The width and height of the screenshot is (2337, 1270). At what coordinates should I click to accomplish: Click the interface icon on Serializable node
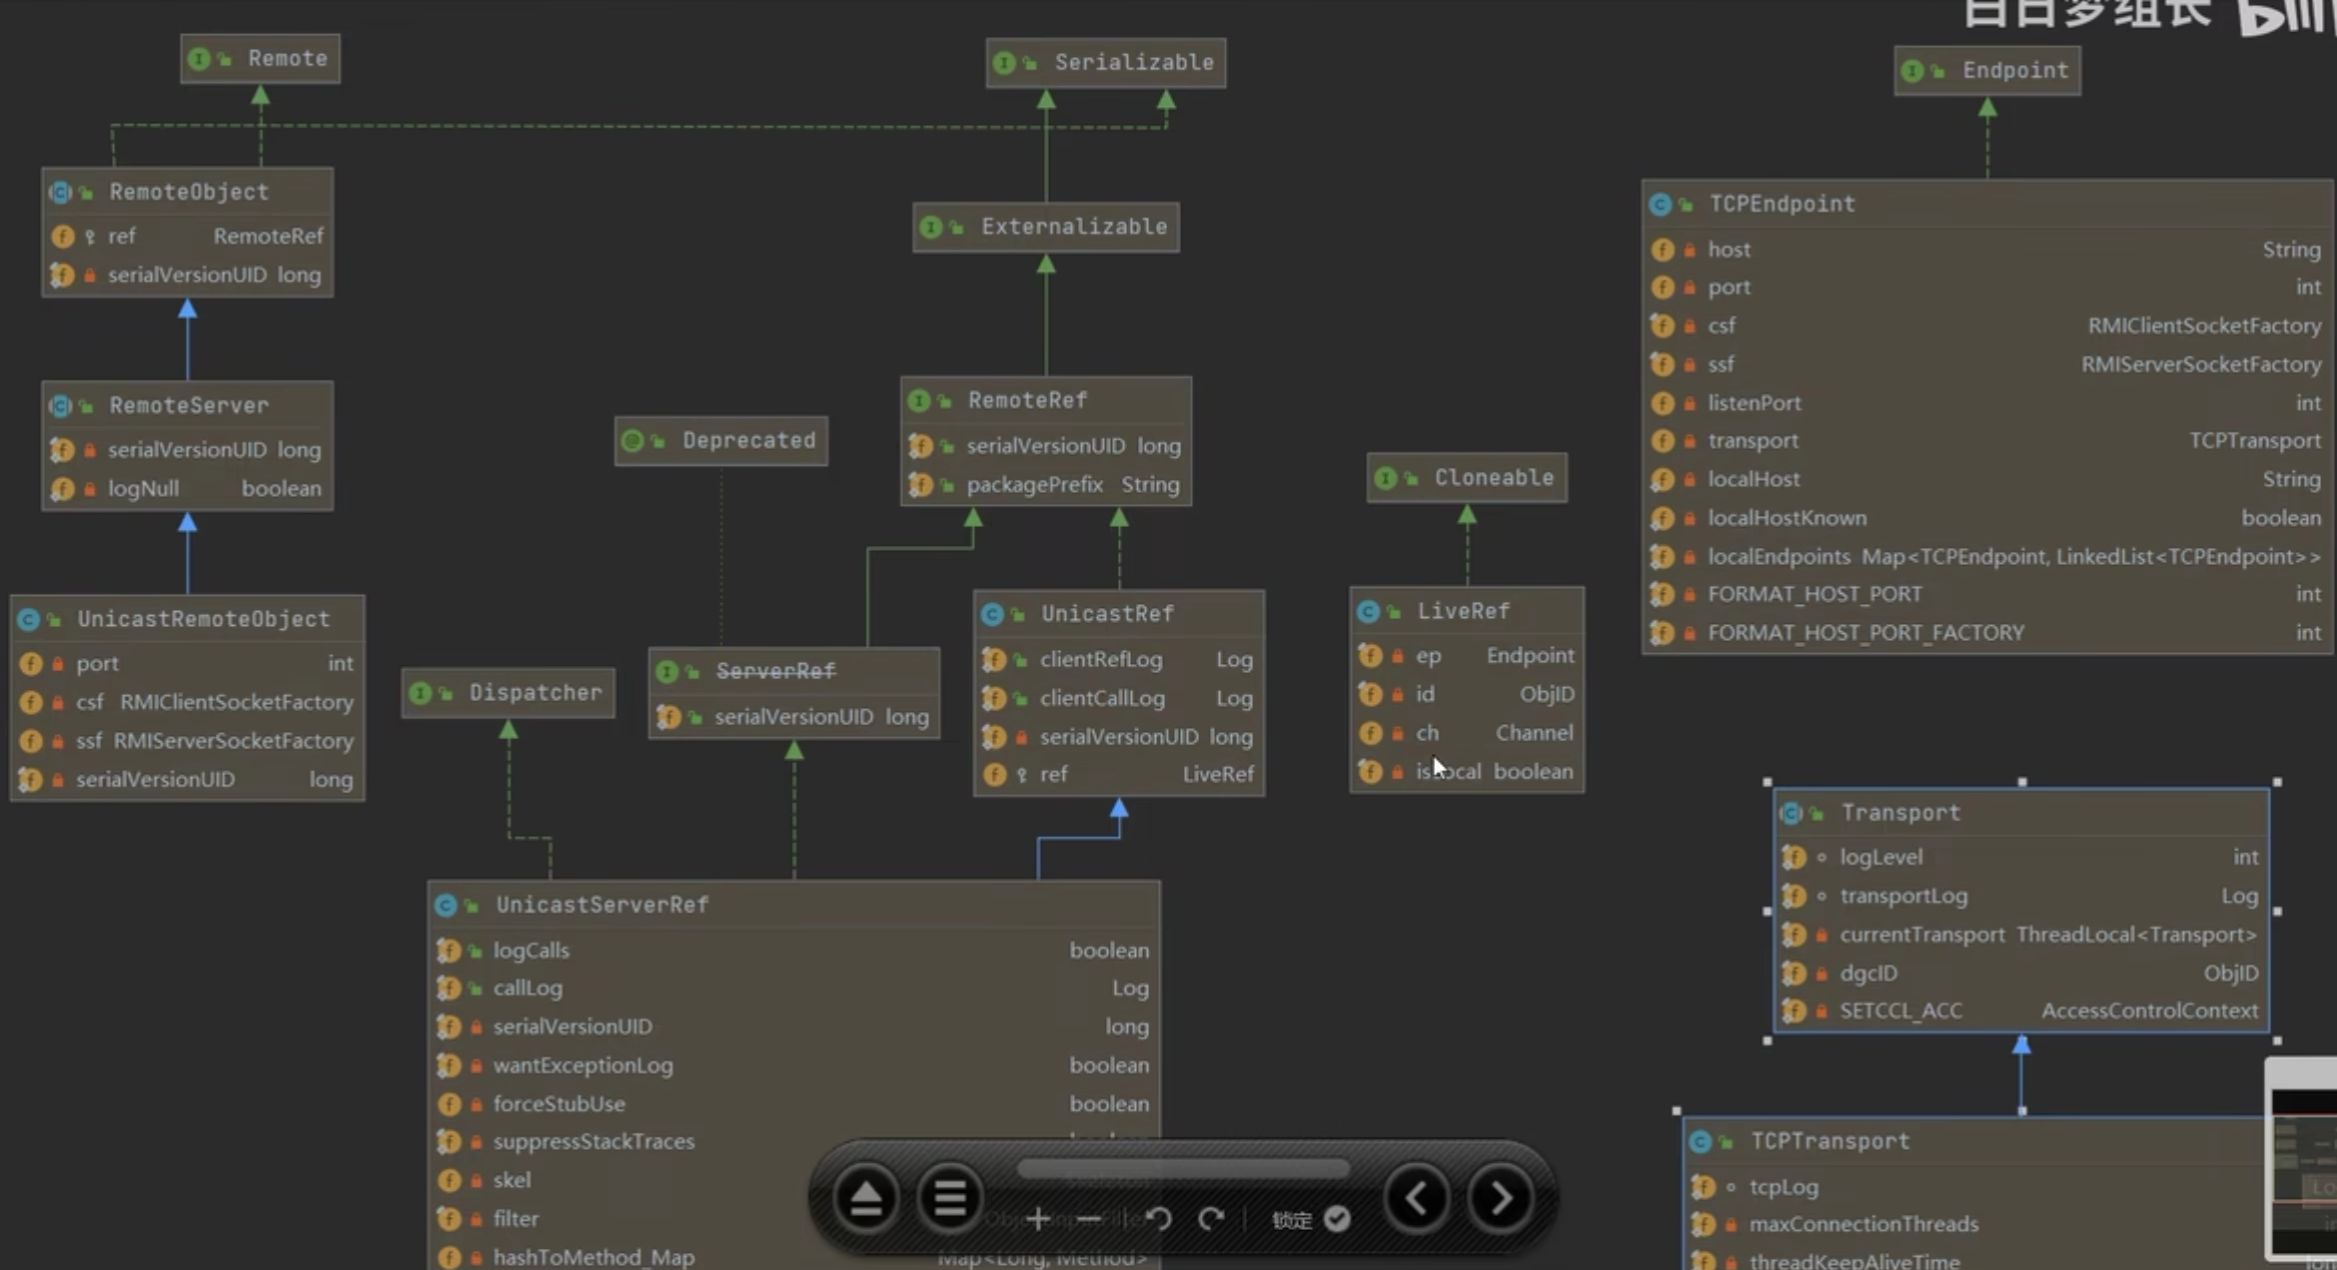1004,63
